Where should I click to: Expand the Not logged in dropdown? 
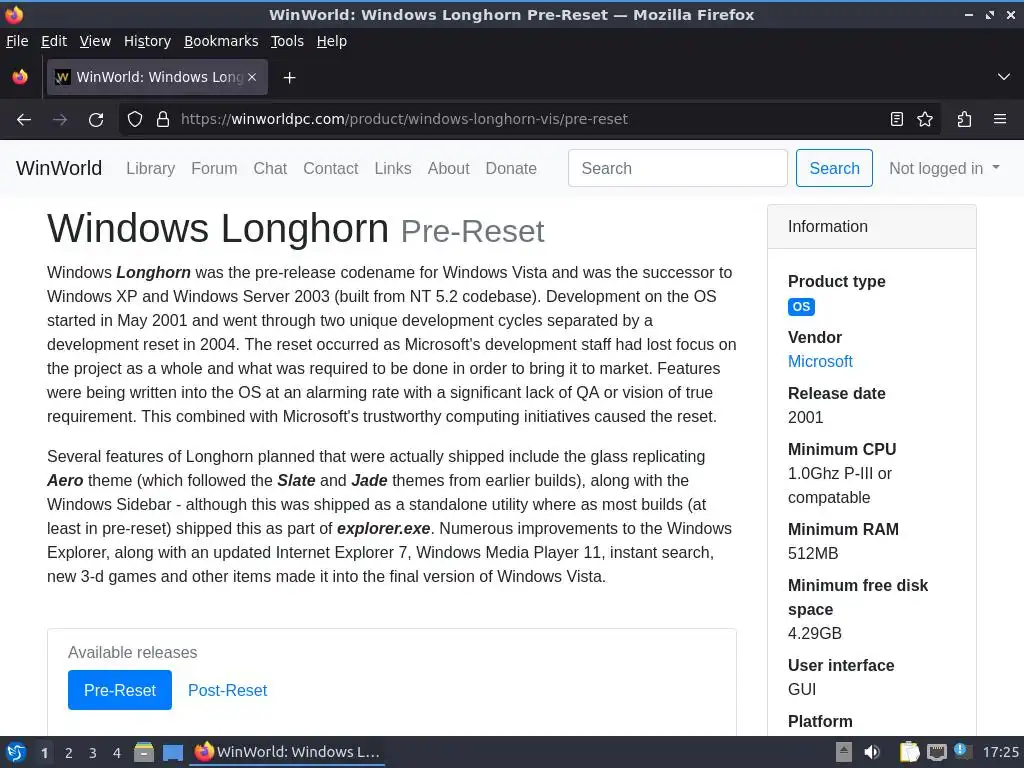coord(944,168)
